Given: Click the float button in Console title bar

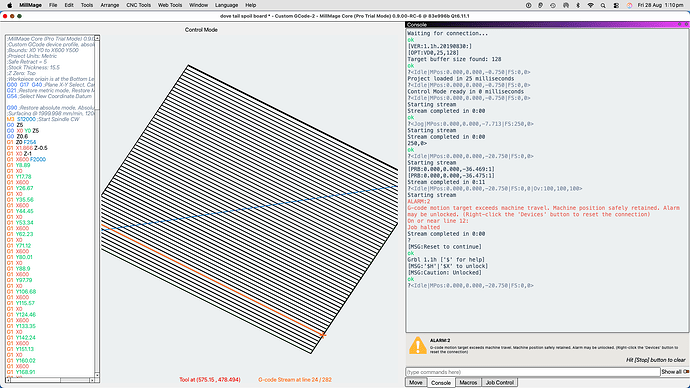Looking at the screenshot, I should 679,25.
